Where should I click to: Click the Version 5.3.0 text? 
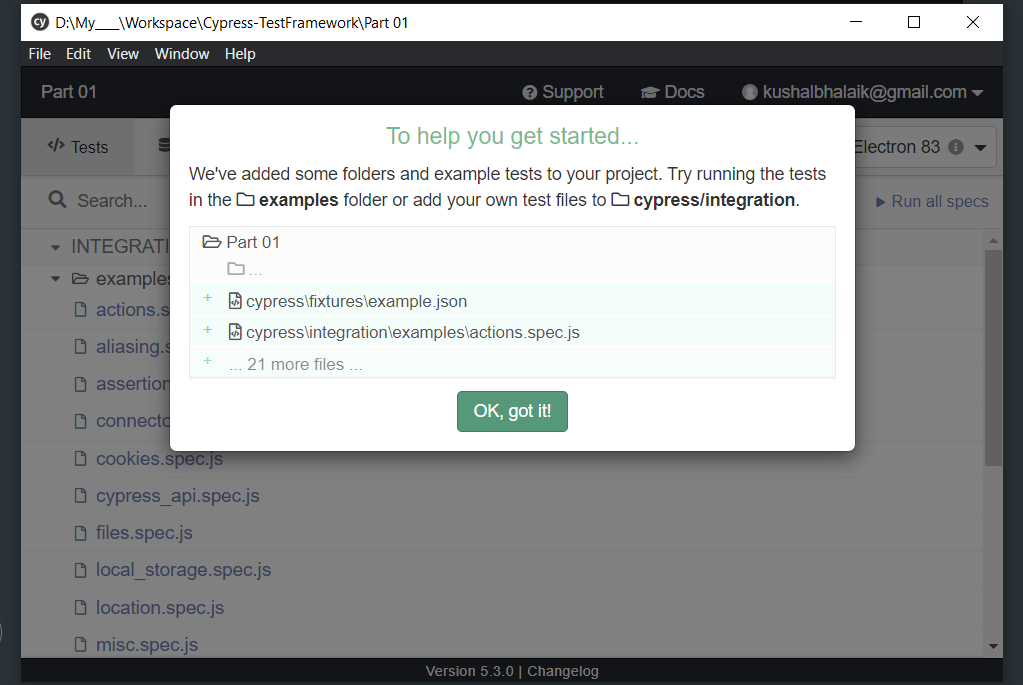point(469,671)
